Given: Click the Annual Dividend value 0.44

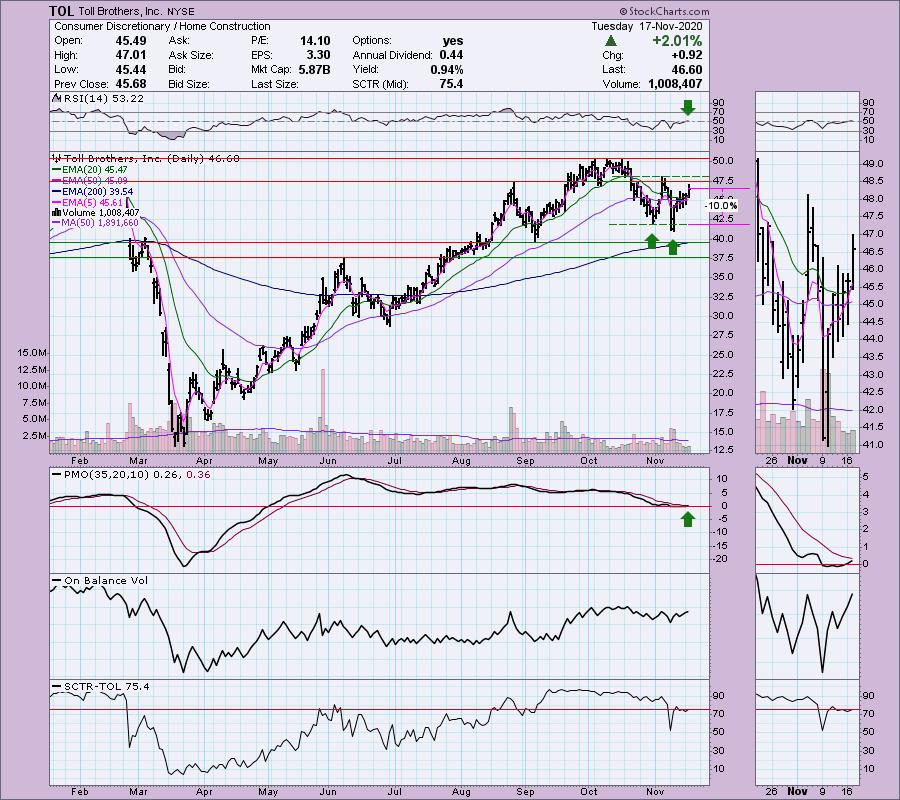Looking at the screenshot, I should click(x=451, y=55).
